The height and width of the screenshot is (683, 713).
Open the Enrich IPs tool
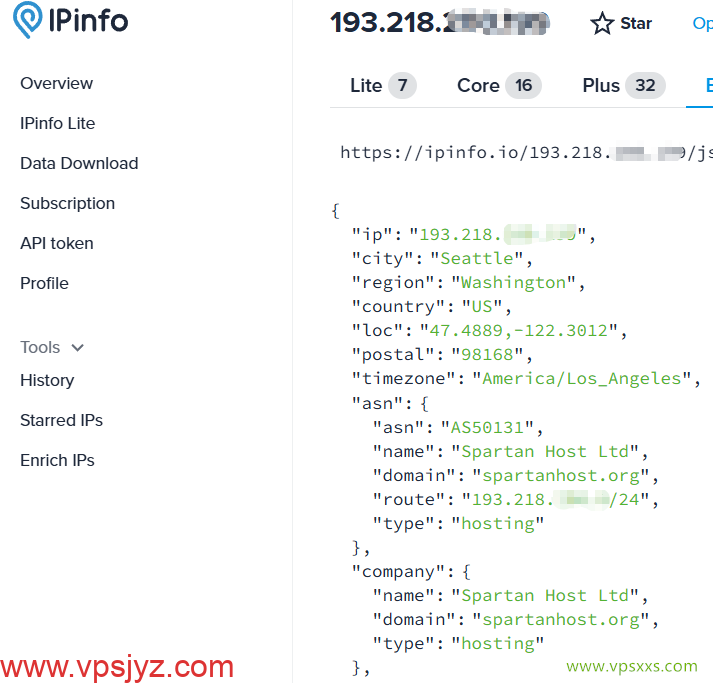[57, 461]
